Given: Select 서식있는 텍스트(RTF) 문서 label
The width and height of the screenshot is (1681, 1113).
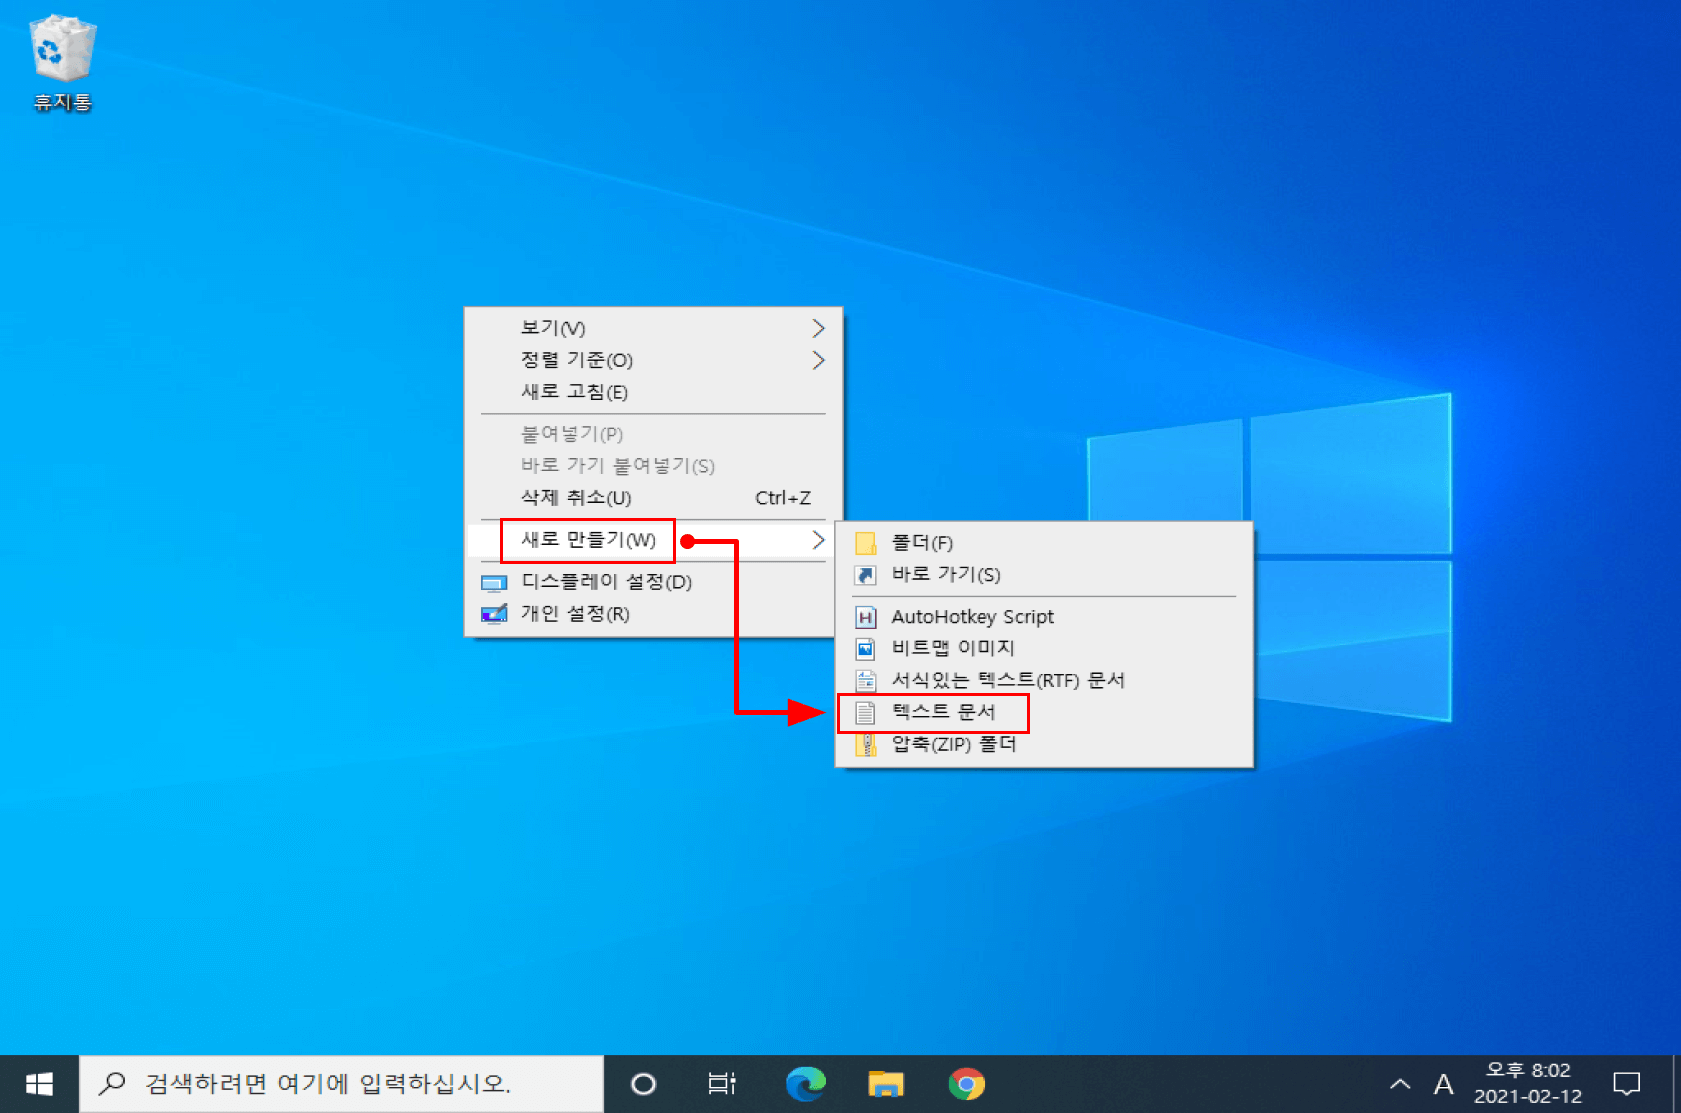Looking at the screenshot, I should [1008, 681].
